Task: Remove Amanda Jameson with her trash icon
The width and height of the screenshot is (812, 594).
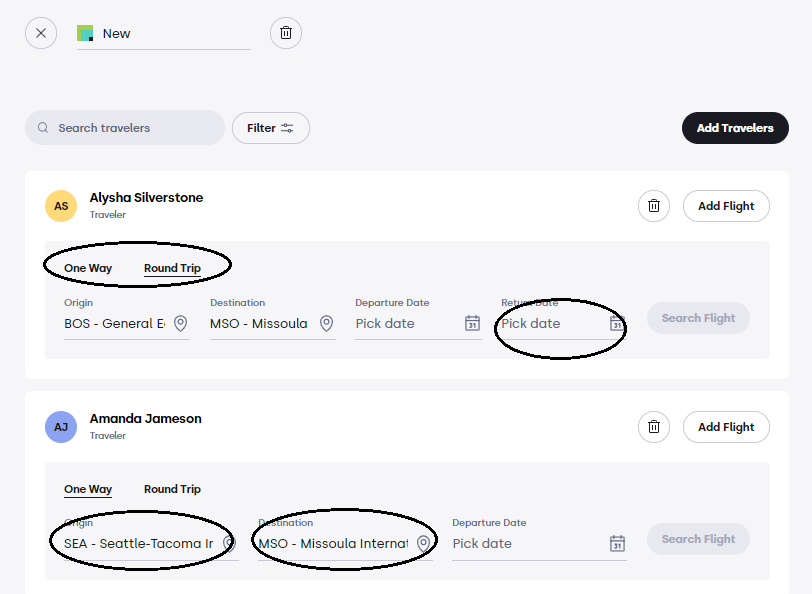Action: pos(654,427)
